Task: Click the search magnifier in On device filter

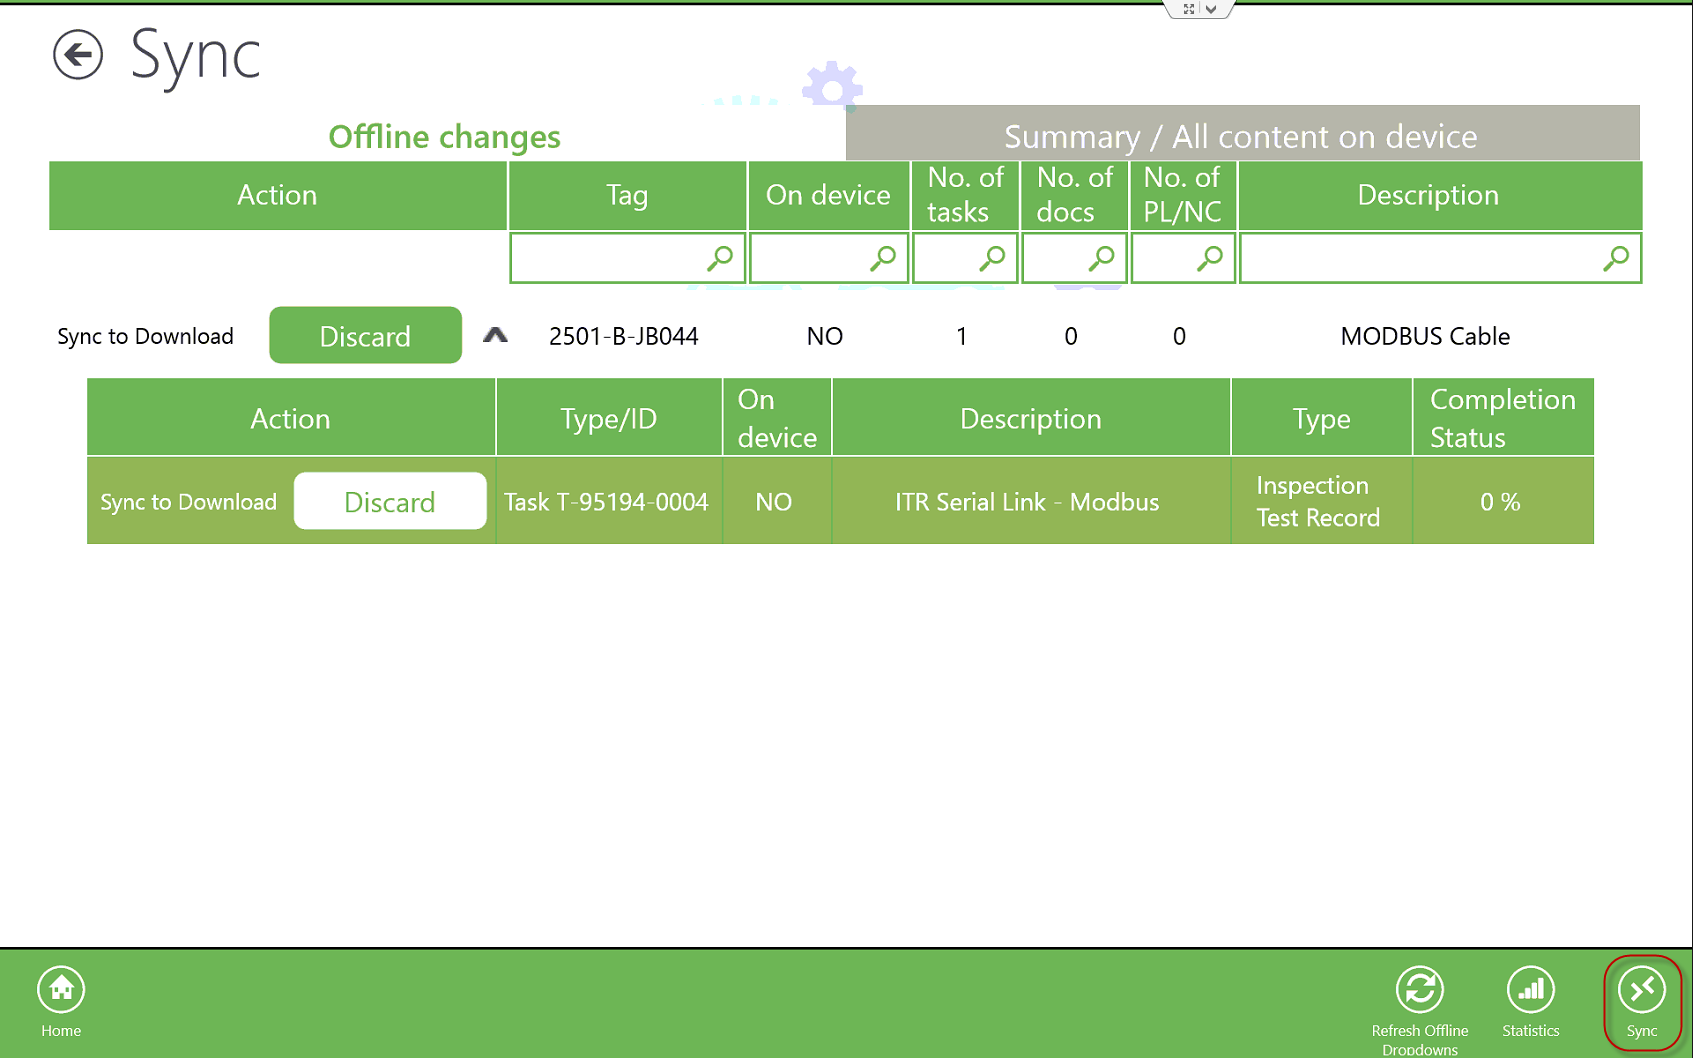Action: [x=883, y=258]
